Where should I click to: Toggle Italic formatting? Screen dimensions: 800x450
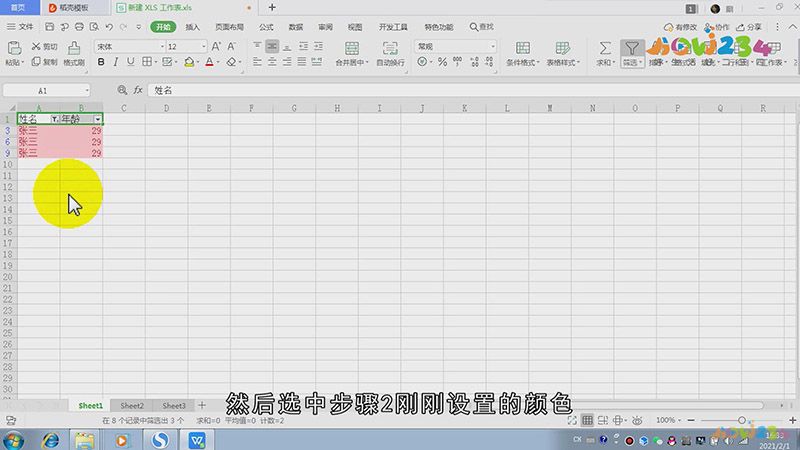[x=116, y=62]
